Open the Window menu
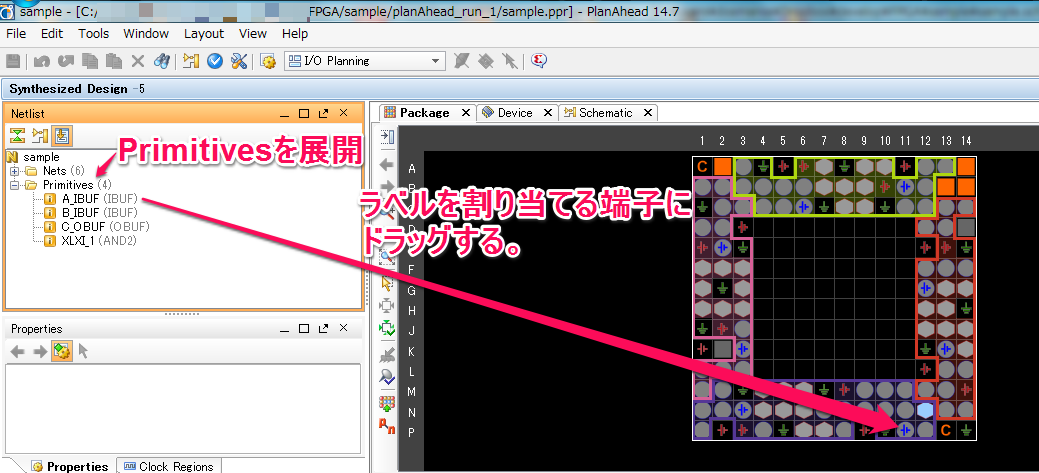Screen dimensions: 1039x473 146,34
